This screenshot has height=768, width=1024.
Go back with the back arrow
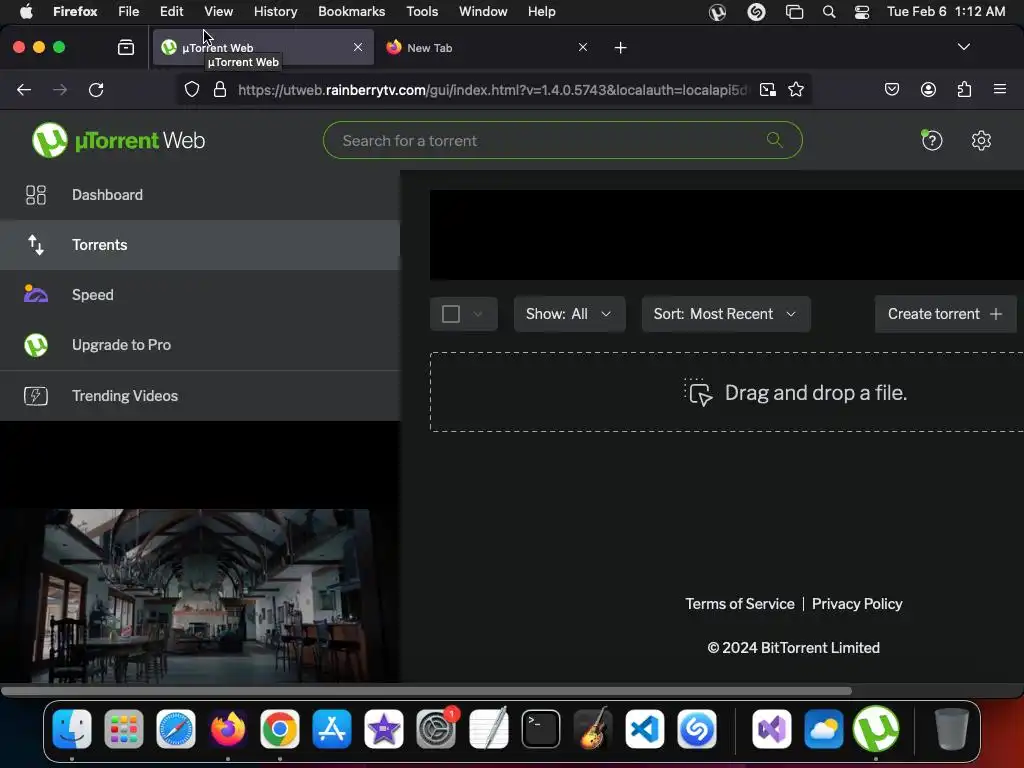click(x=24, y=90)
